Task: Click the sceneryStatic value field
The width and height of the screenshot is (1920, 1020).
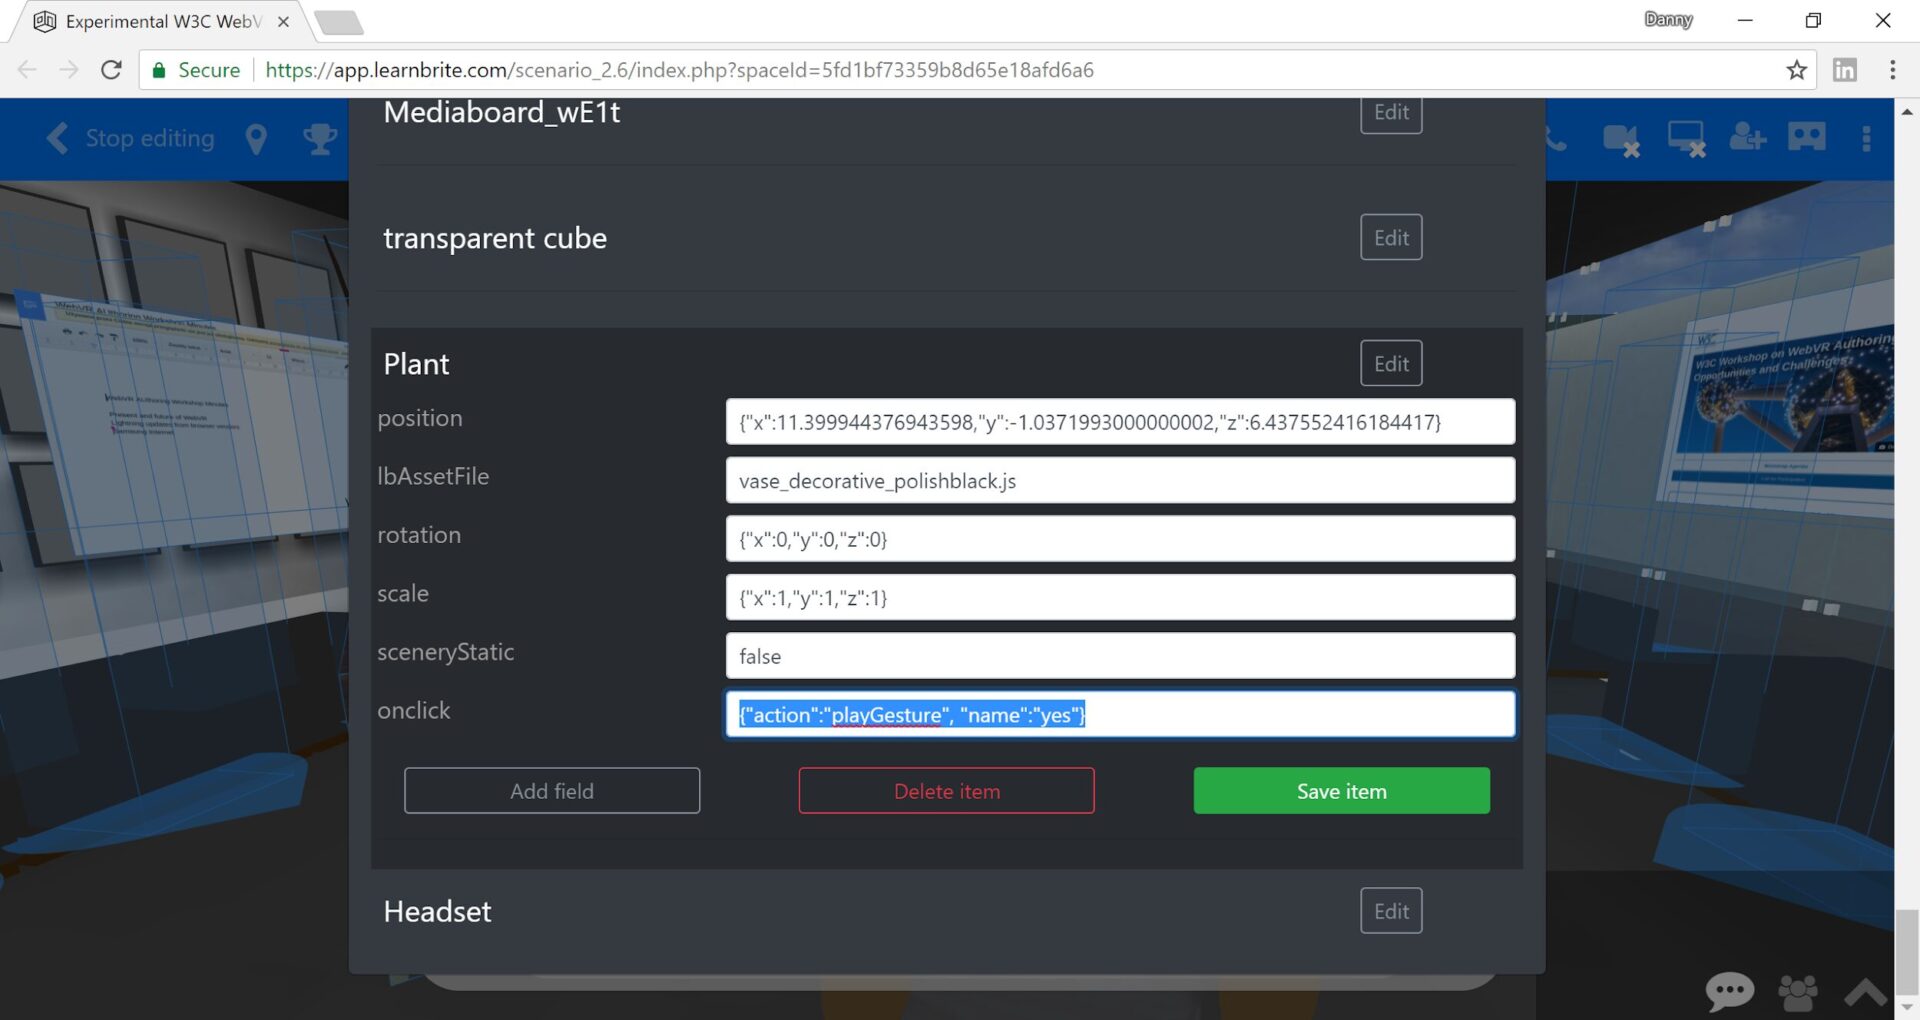Action: click(1120, 656)
